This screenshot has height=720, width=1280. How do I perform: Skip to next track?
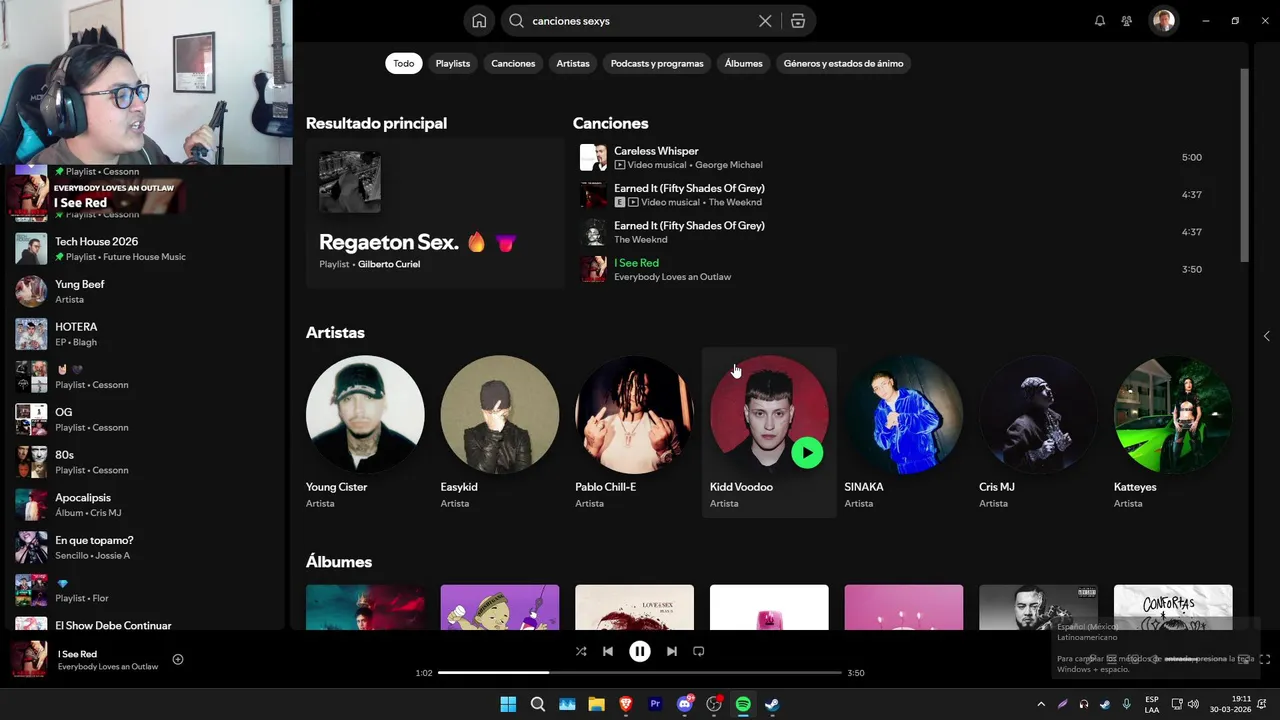point(672,651)
